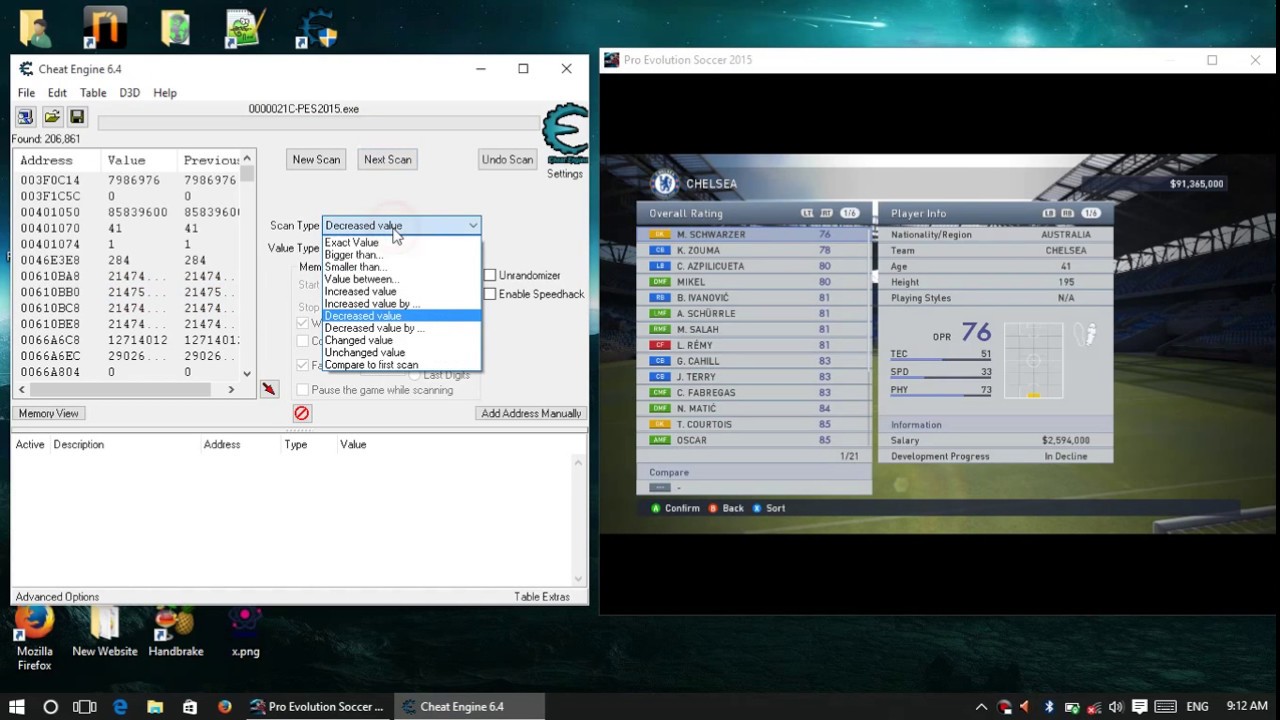Choose Compare to first scan
The image size is (1280, 720).
click(x=401, y=365)
